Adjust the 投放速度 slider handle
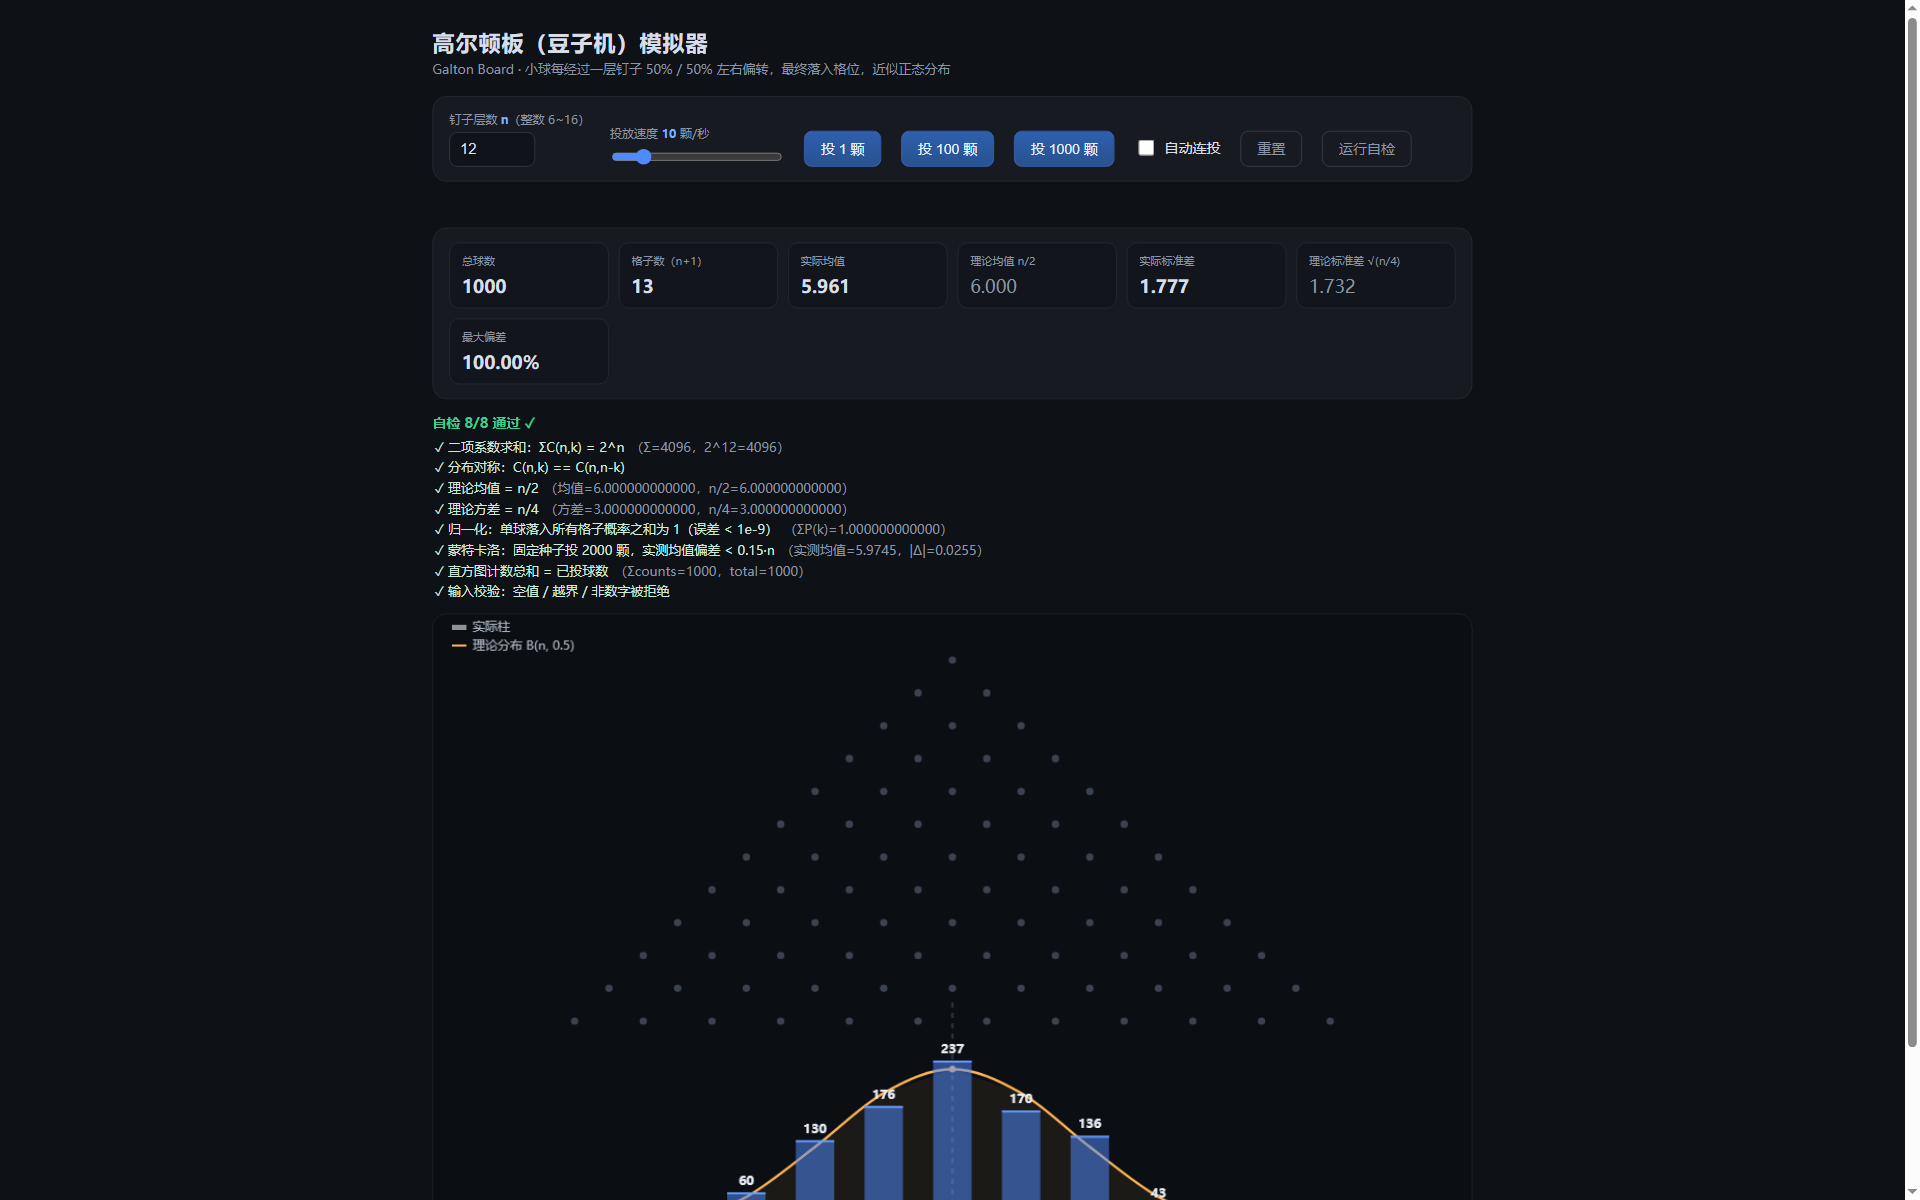The height and width of the screenshot is (1200, 1920). (x=644, y=157)
